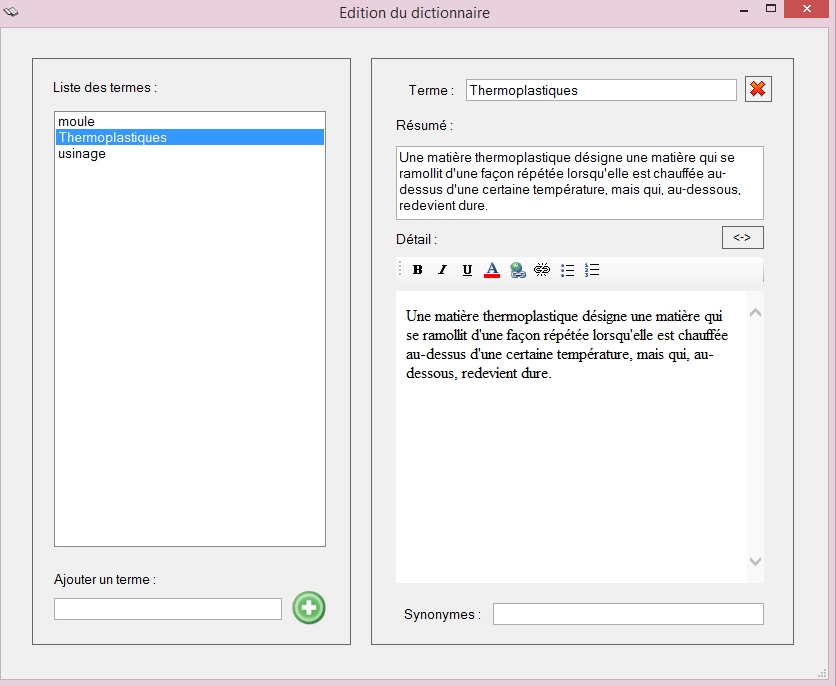Apply underline formatting in Détail toolbar

[467, 270]
